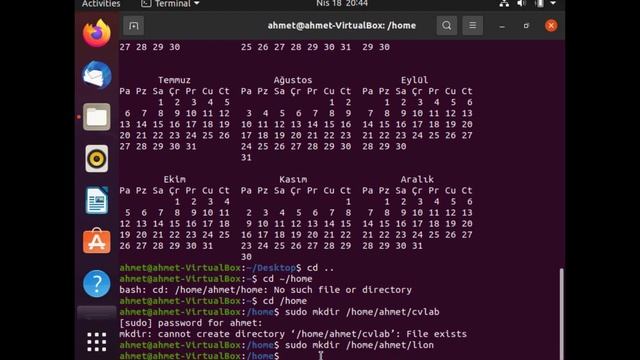Screen dimensions: 640x360
Task: Expand the system menu arrow
Action: (x=553, y=4)
